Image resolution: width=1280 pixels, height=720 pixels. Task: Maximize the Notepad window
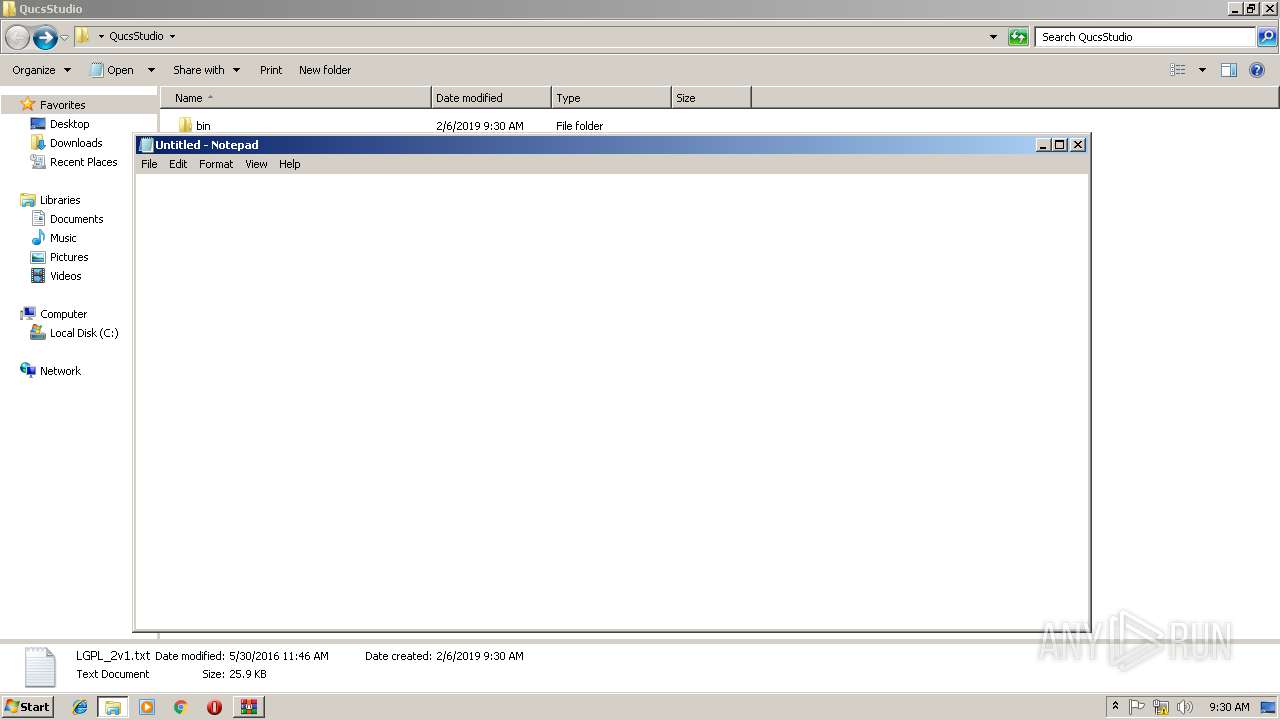coord(1060,145)
